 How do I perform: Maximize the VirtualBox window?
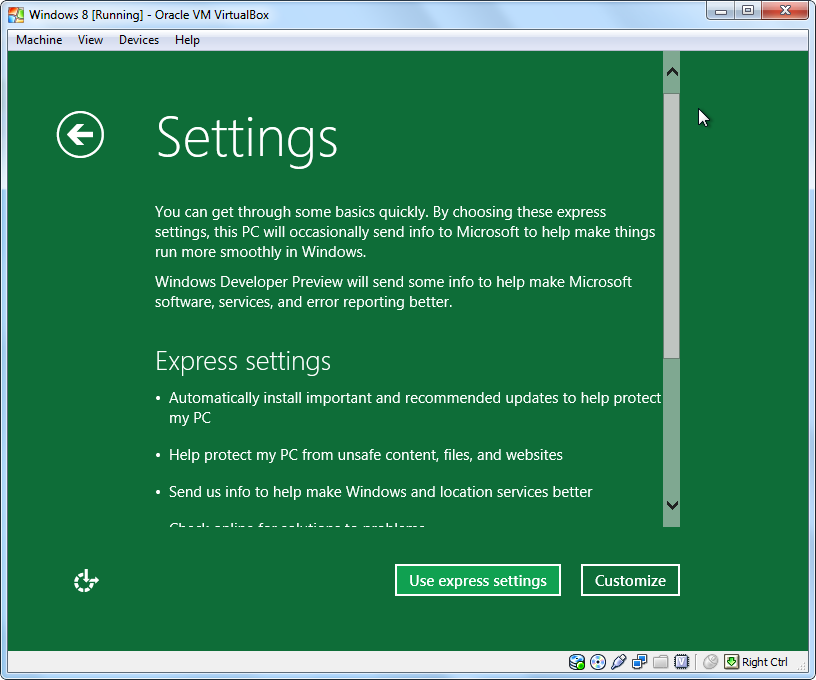point(748,11)
